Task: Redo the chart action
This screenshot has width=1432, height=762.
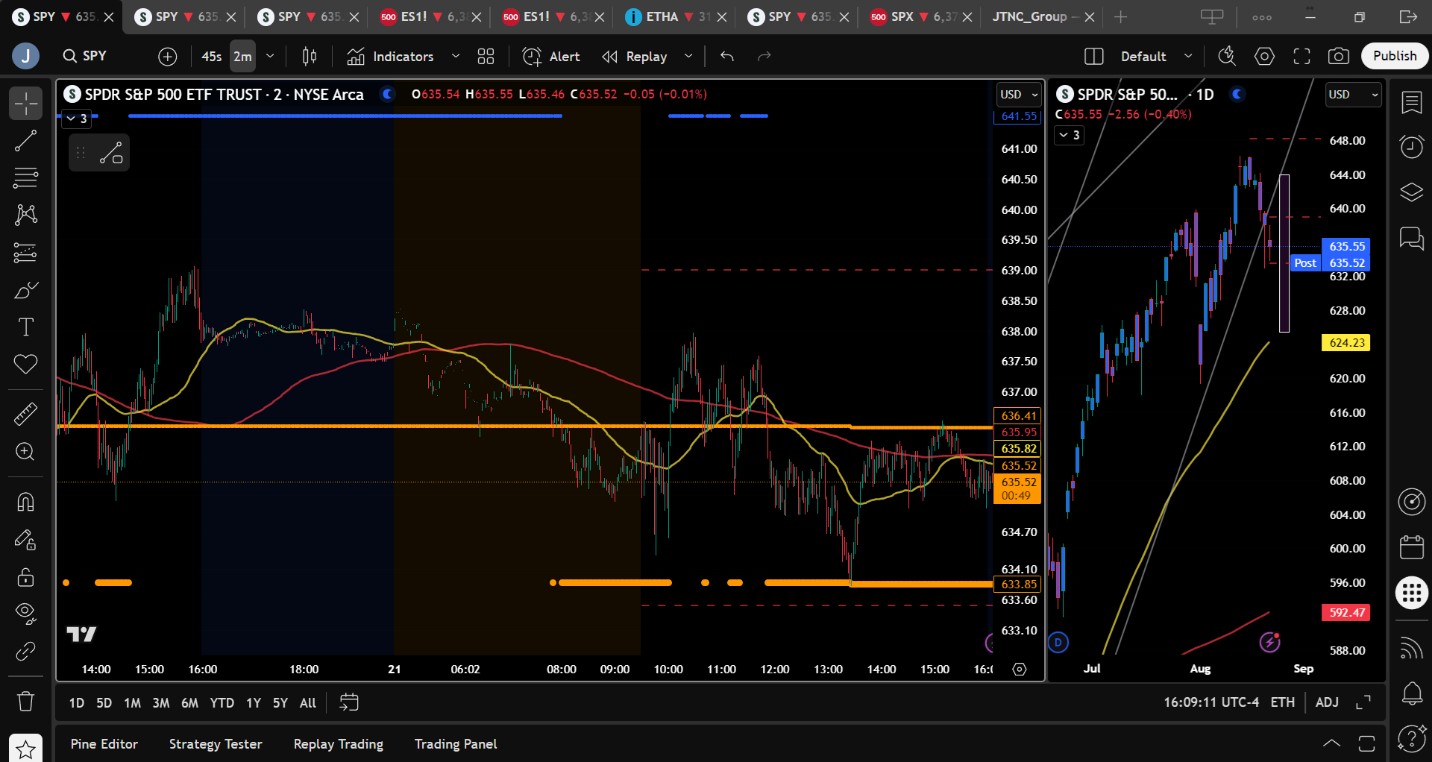Action: coord(765,57)
